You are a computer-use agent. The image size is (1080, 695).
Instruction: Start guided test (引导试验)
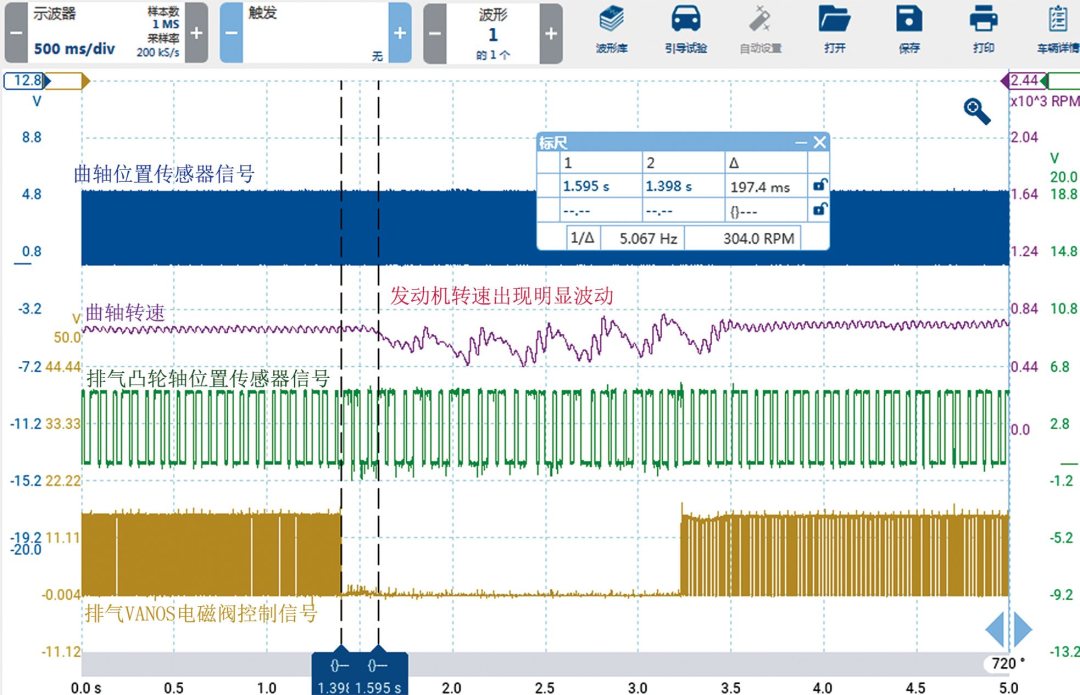686,30
